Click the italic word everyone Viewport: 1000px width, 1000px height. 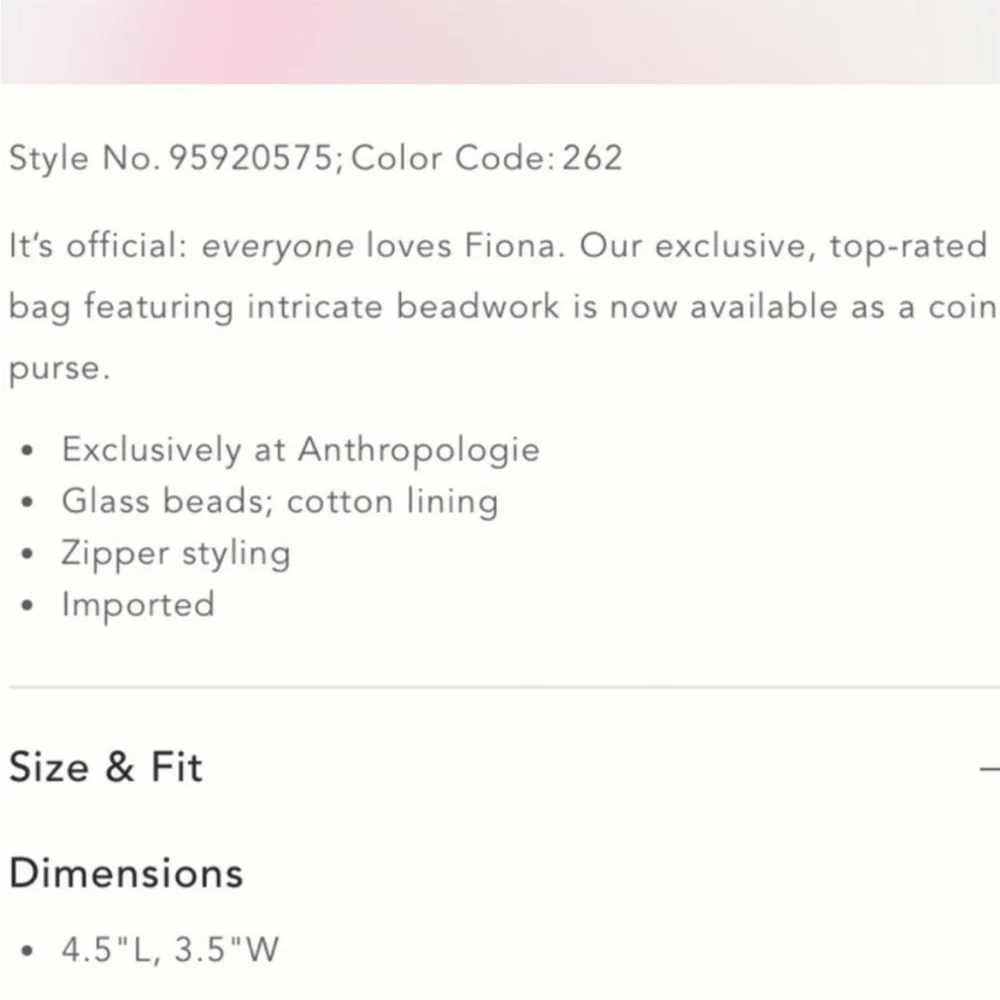click(277, 247)
